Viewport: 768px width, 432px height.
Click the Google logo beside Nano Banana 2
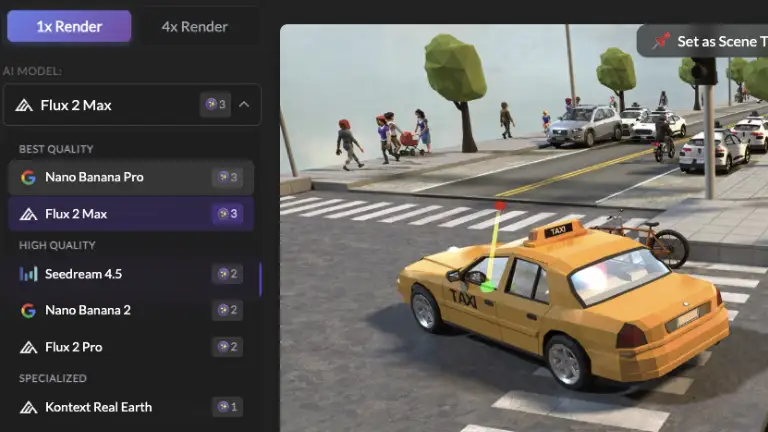pos(28,311)
